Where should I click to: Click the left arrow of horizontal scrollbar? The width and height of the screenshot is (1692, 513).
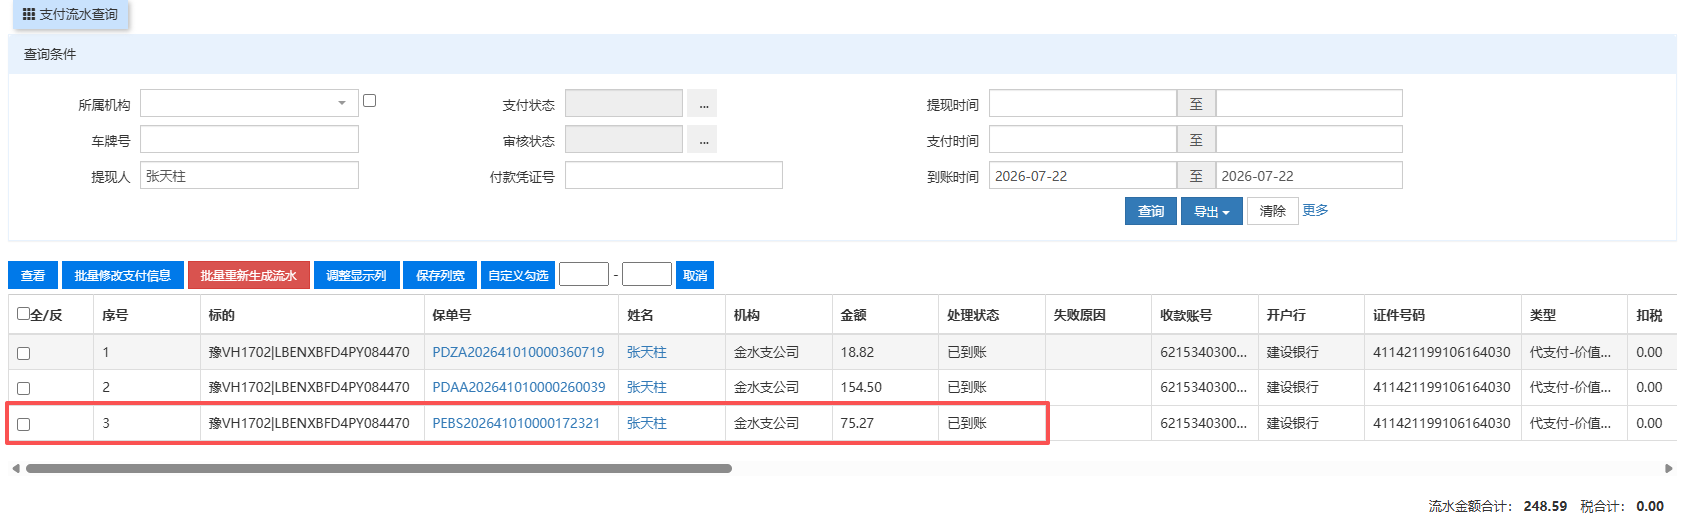[15, 468]
